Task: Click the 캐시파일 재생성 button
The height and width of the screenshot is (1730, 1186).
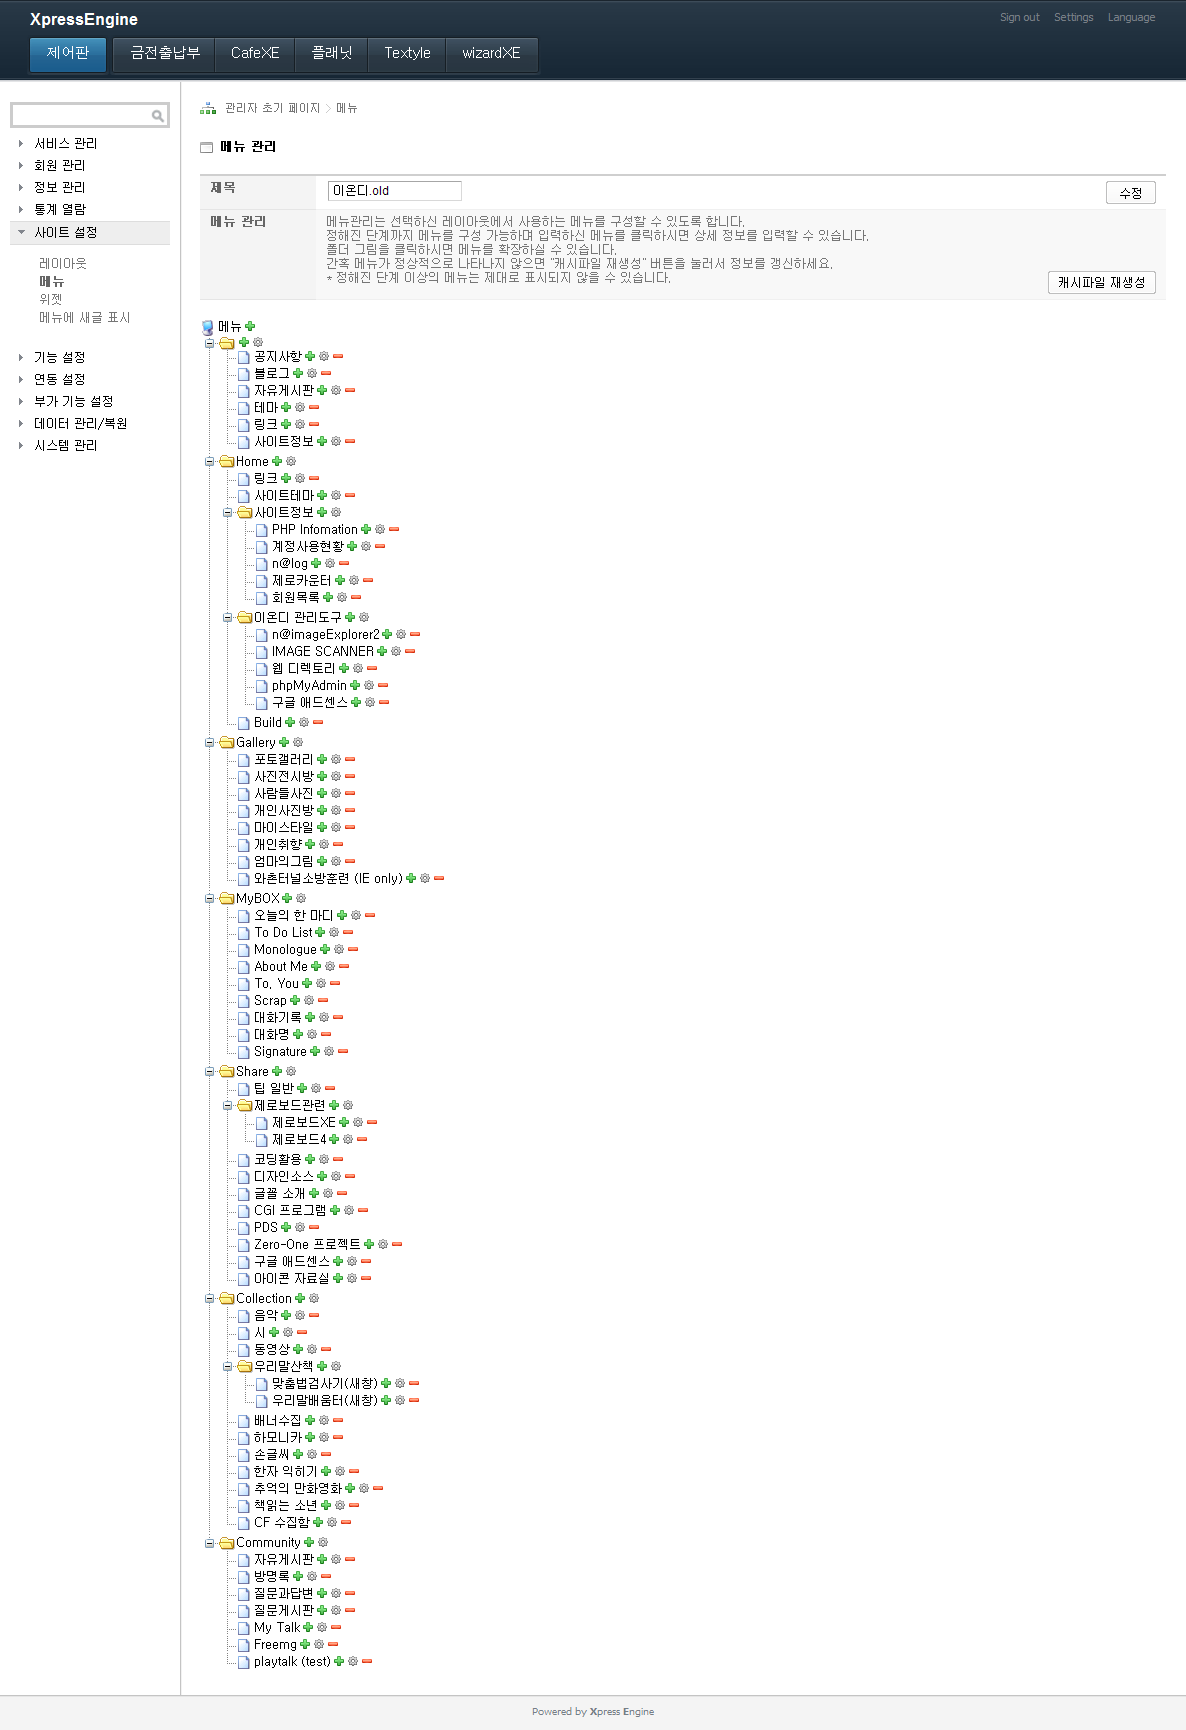Action: [1102, 282]
